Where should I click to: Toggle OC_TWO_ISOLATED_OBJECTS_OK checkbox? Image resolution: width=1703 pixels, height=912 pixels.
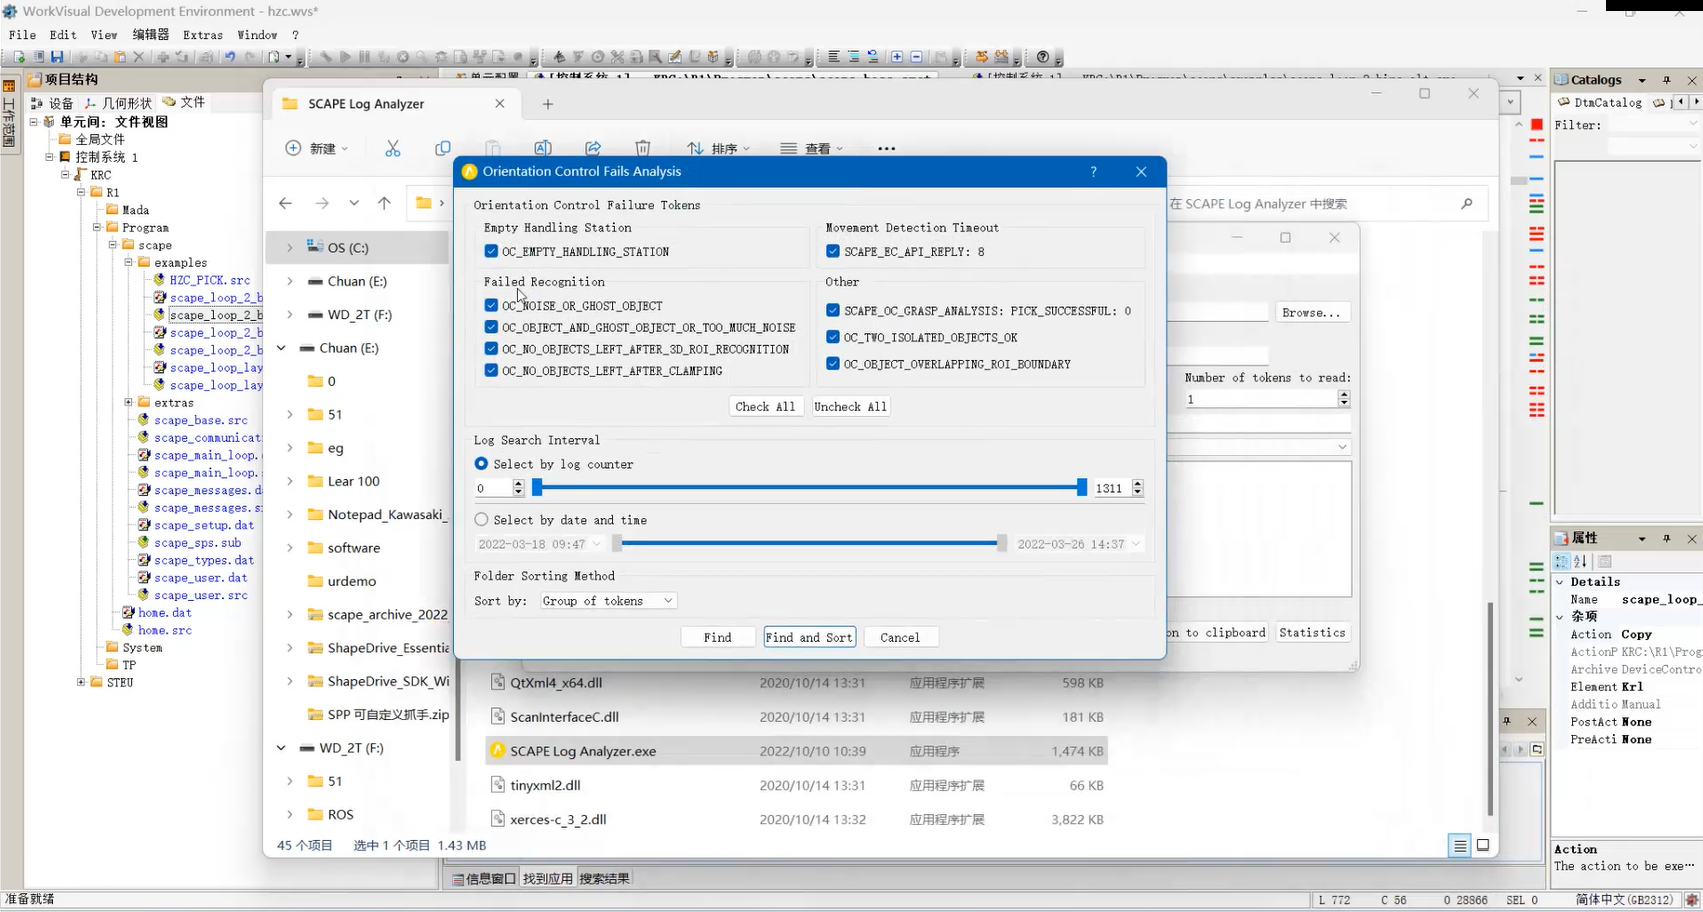pos(833,337)
